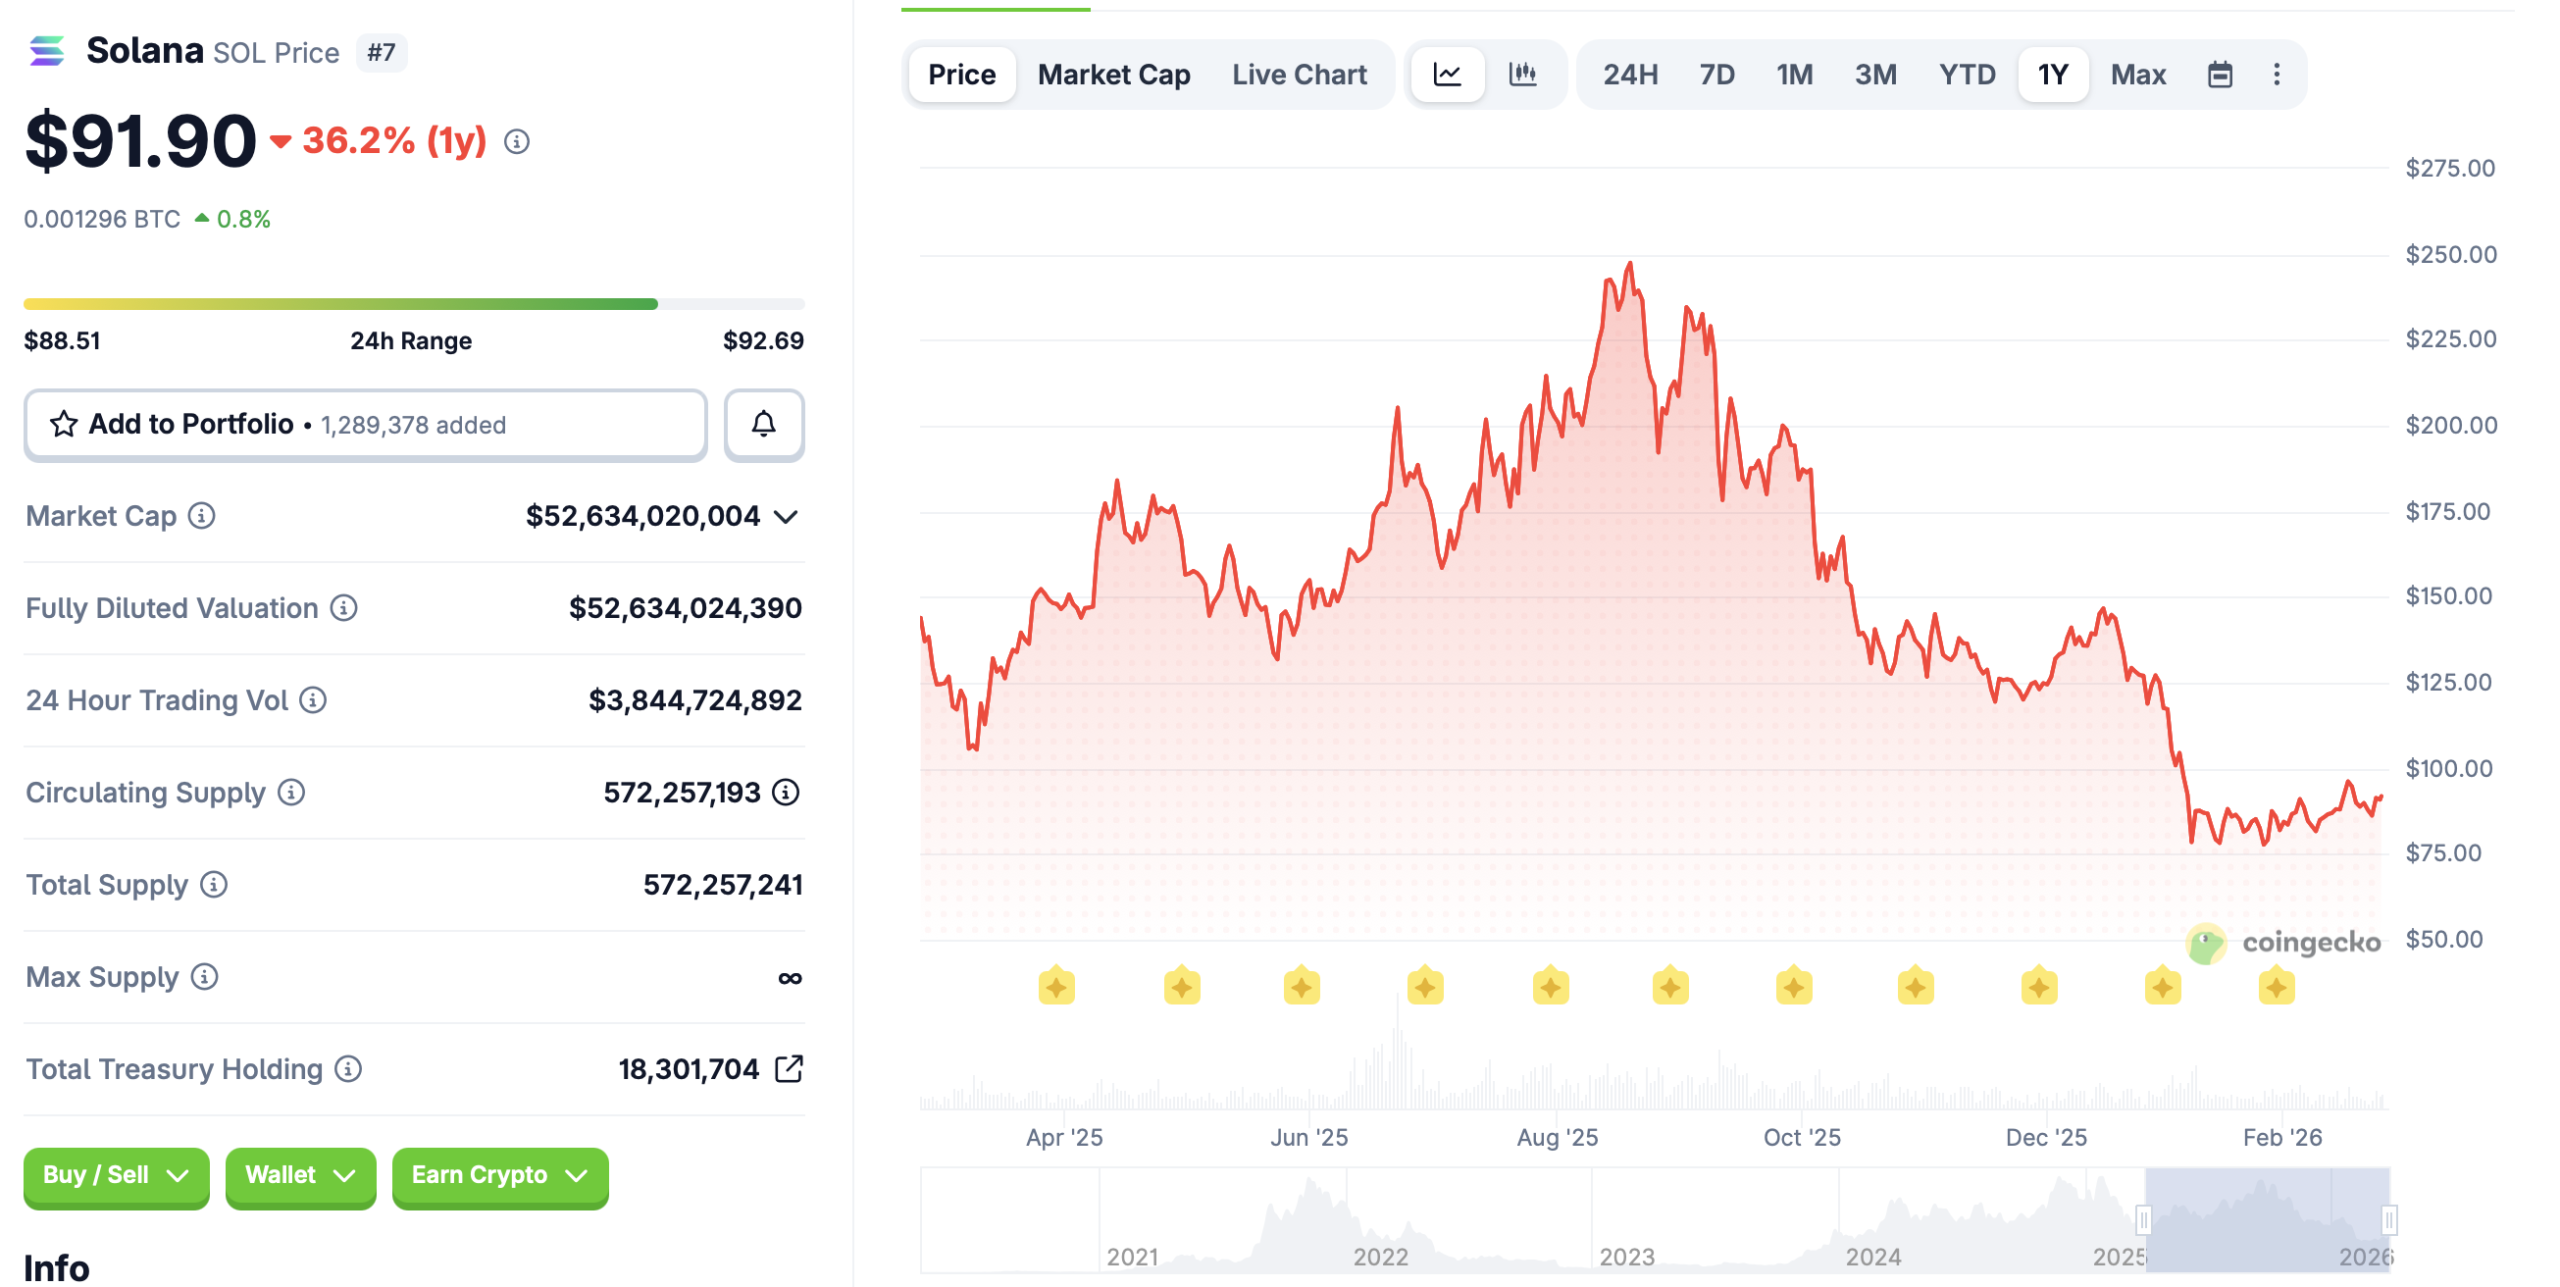This screenshot has width=2560, height=1287.
Task: Open the Buy / Sell dropdown
Action: point(115,1176)
